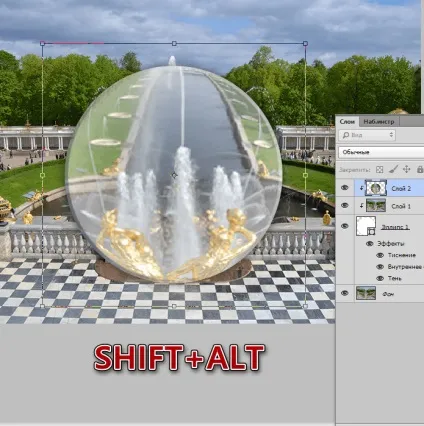This screenshot has width=424, height=426.
Task: Click the top-middle transform handle
Action: point(174,44)
